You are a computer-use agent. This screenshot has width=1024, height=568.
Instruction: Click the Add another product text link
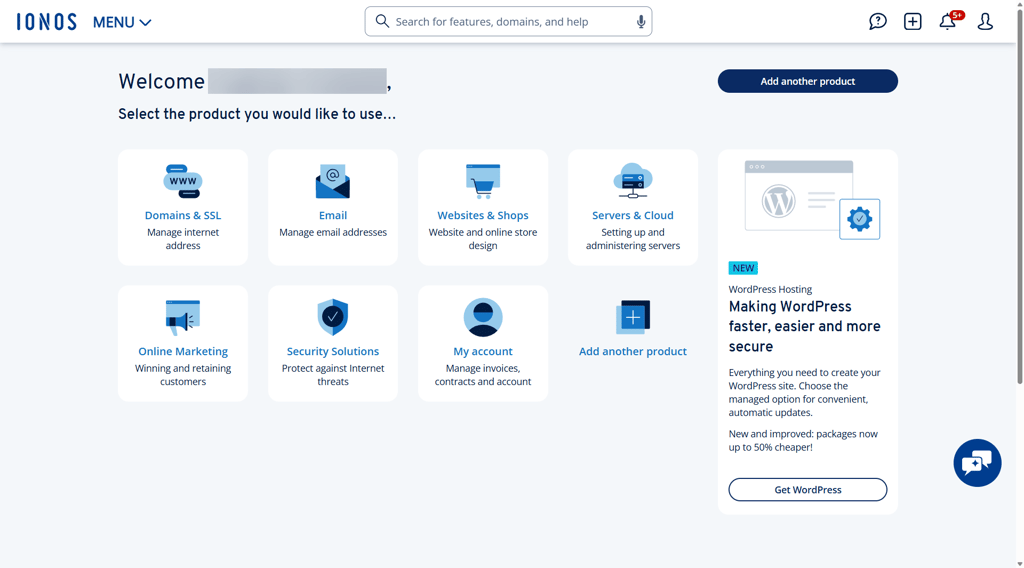pyautogui.click(x=633, y=351)
